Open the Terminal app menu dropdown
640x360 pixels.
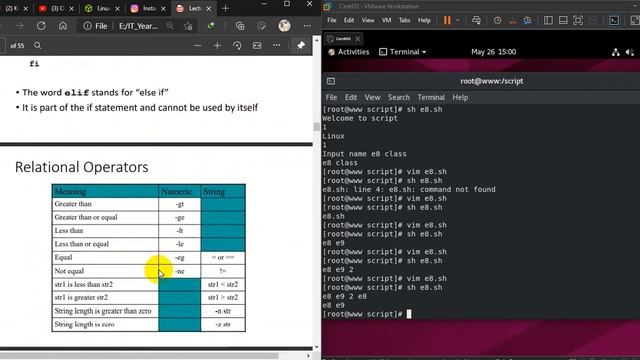point(403,52)
